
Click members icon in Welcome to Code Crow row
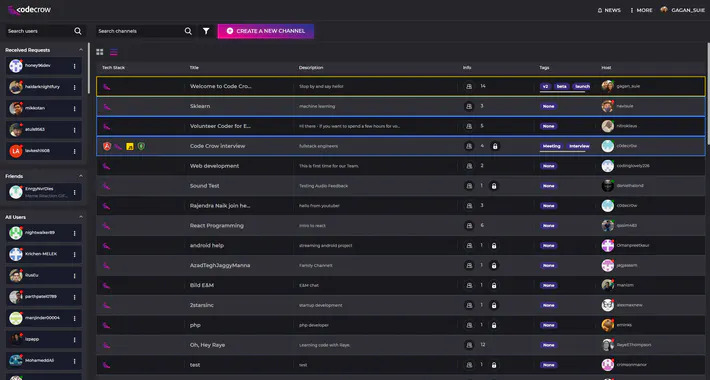[x=469, y=86]
